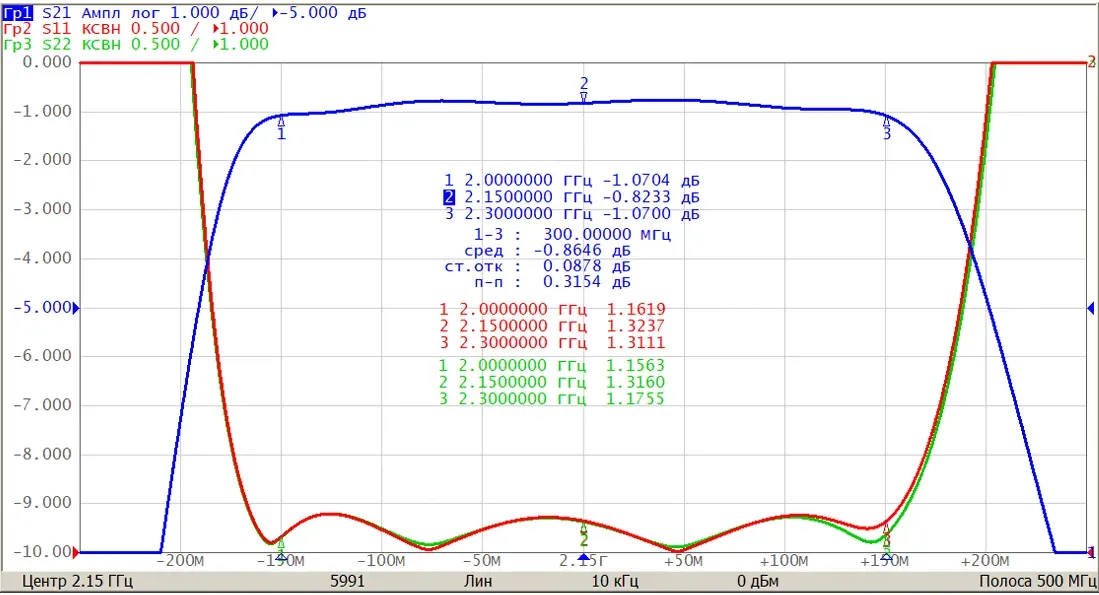Click the 1-3 span value 300.00000 МГц
The height and width of the screenshot is (595, 1099).
(x=607, y=234)
